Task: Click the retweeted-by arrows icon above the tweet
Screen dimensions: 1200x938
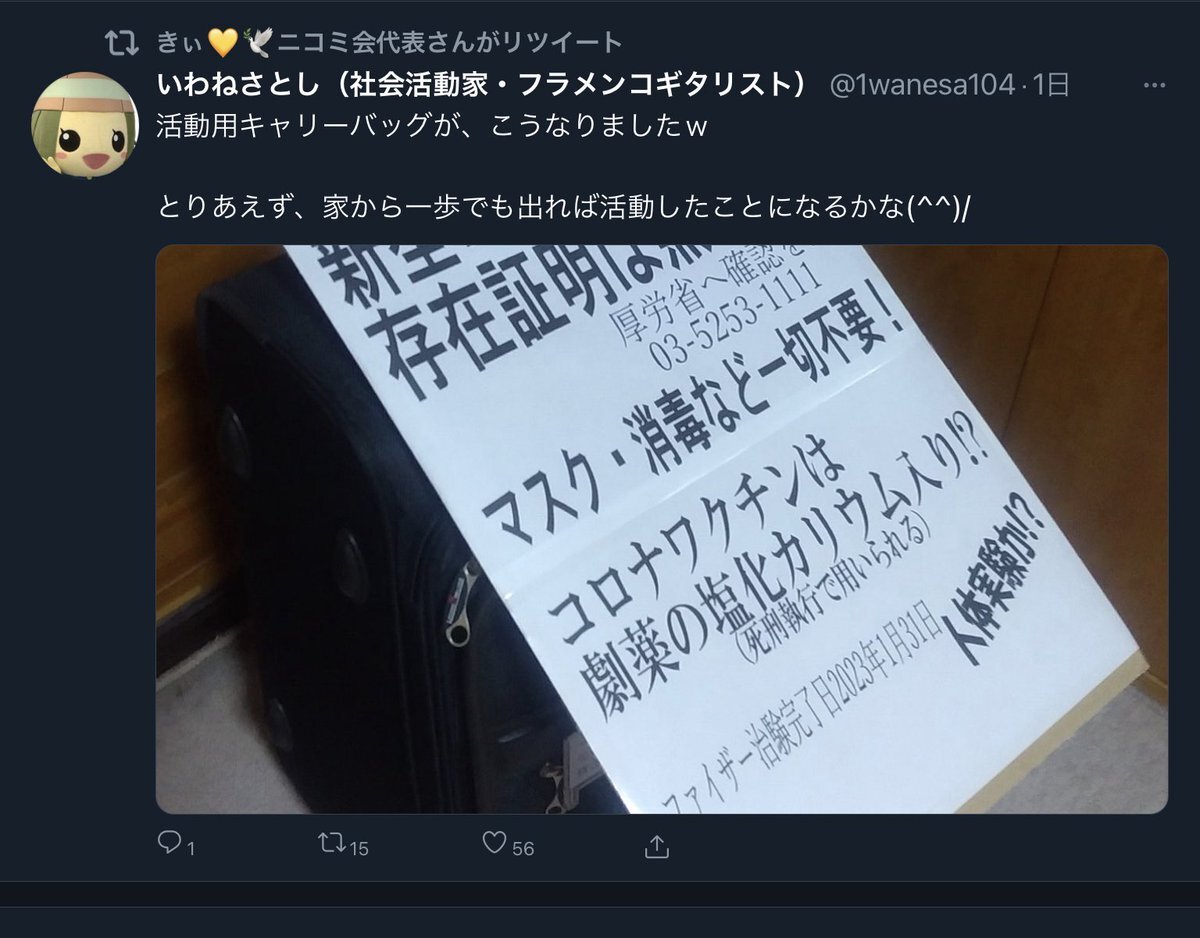Action: click(121, 42)
